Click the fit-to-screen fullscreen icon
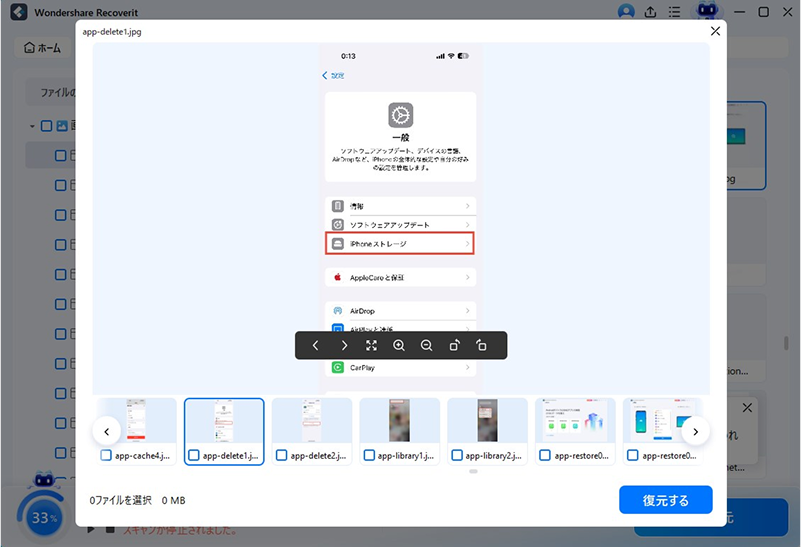The height and width of the screenshot is (547, 801). point(371,345)
